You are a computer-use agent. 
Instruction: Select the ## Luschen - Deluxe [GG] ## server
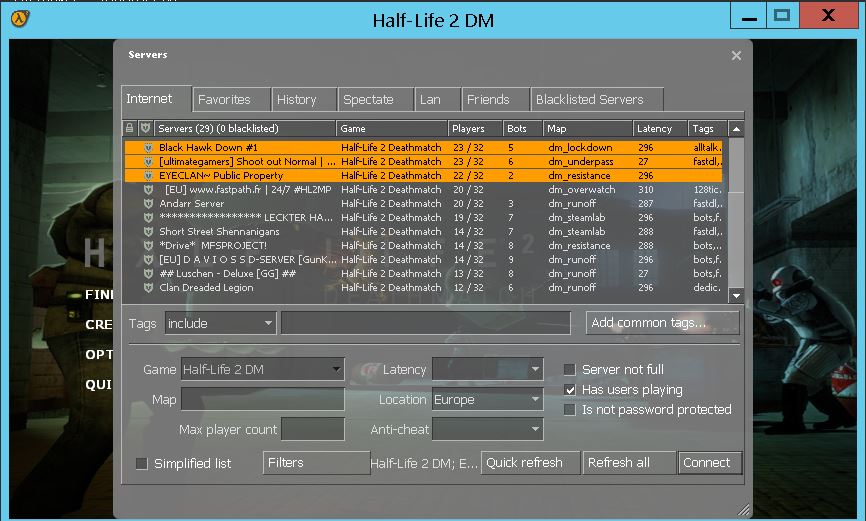[x=423, y=273]
